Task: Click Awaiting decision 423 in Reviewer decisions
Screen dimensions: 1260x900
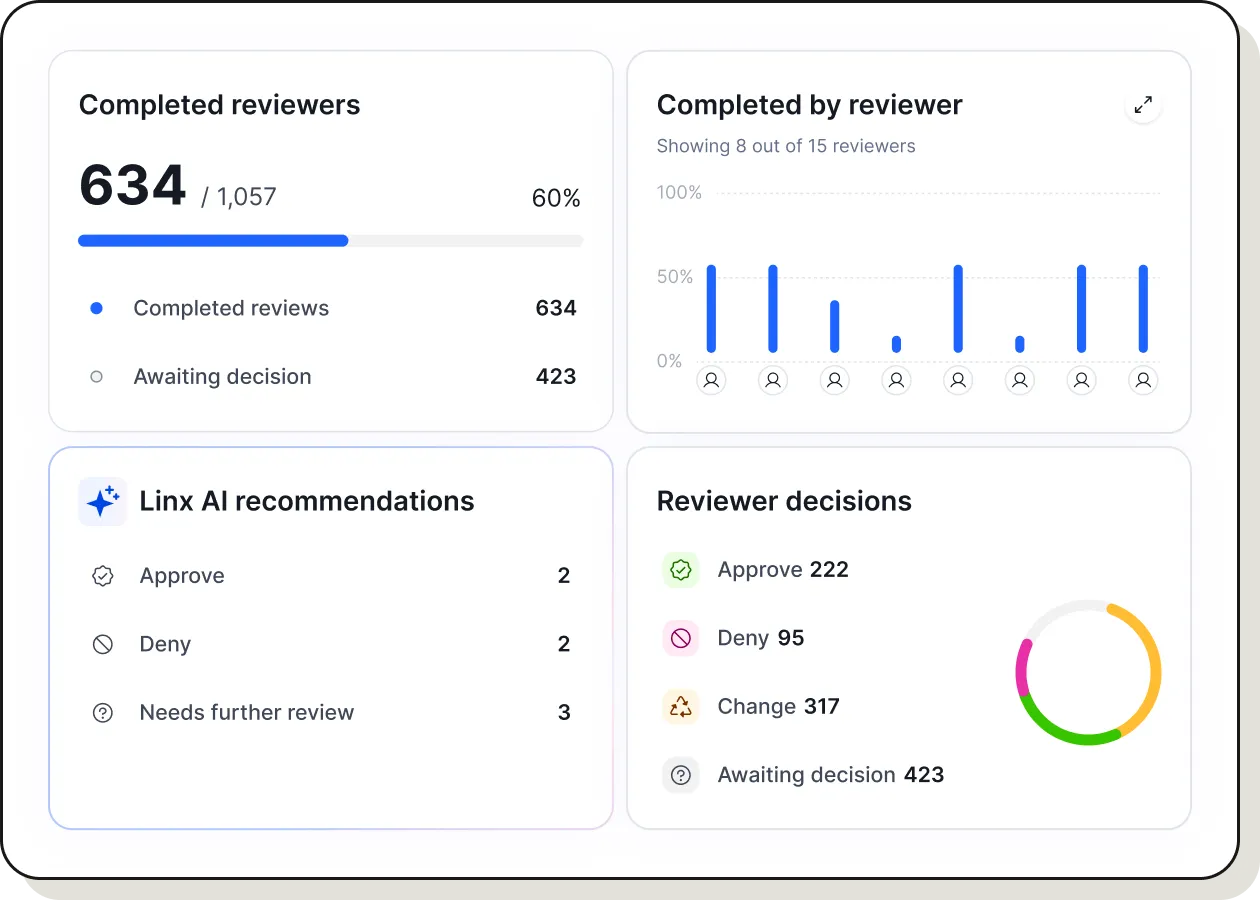Action: [x=831, y=775]
